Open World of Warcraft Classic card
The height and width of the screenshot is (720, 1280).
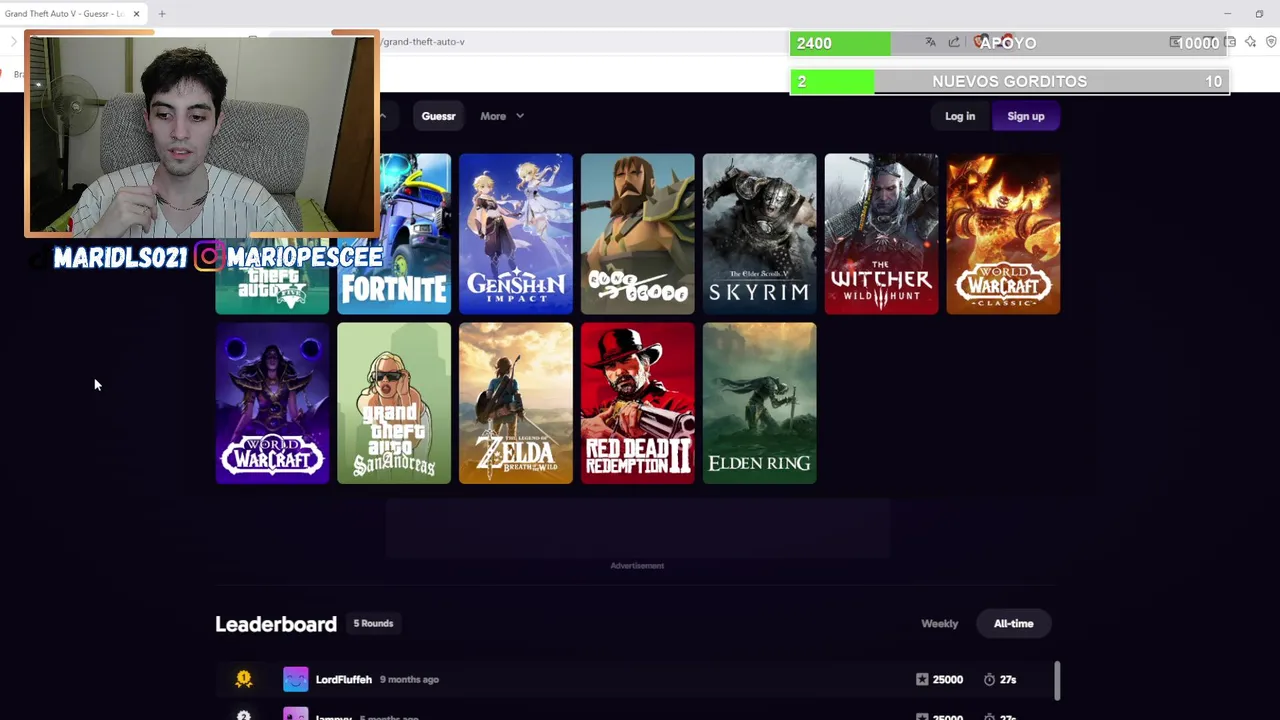1004,234
